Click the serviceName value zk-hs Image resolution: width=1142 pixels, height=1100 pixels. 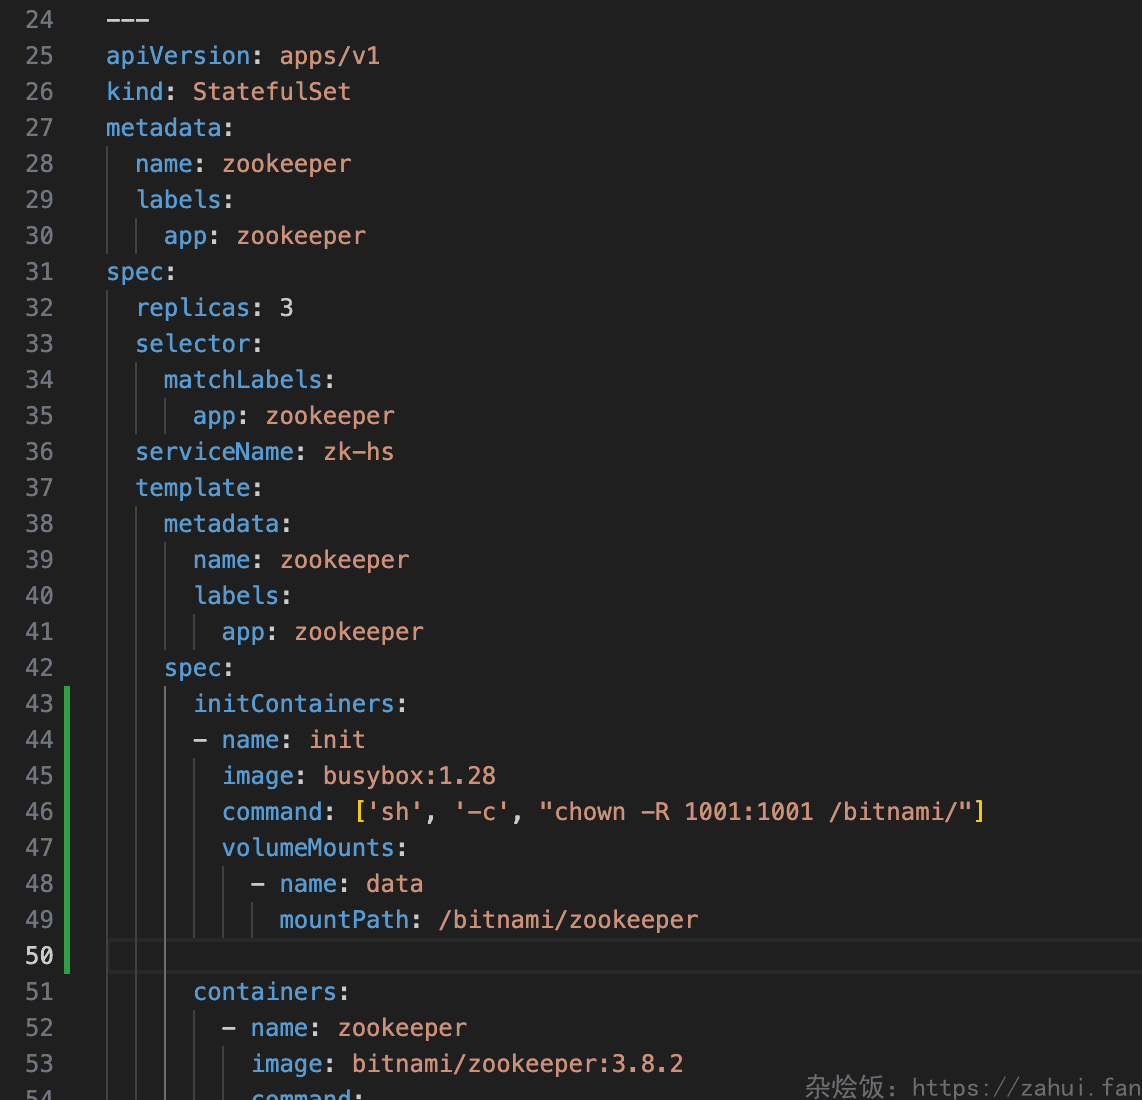pos(358,451)
